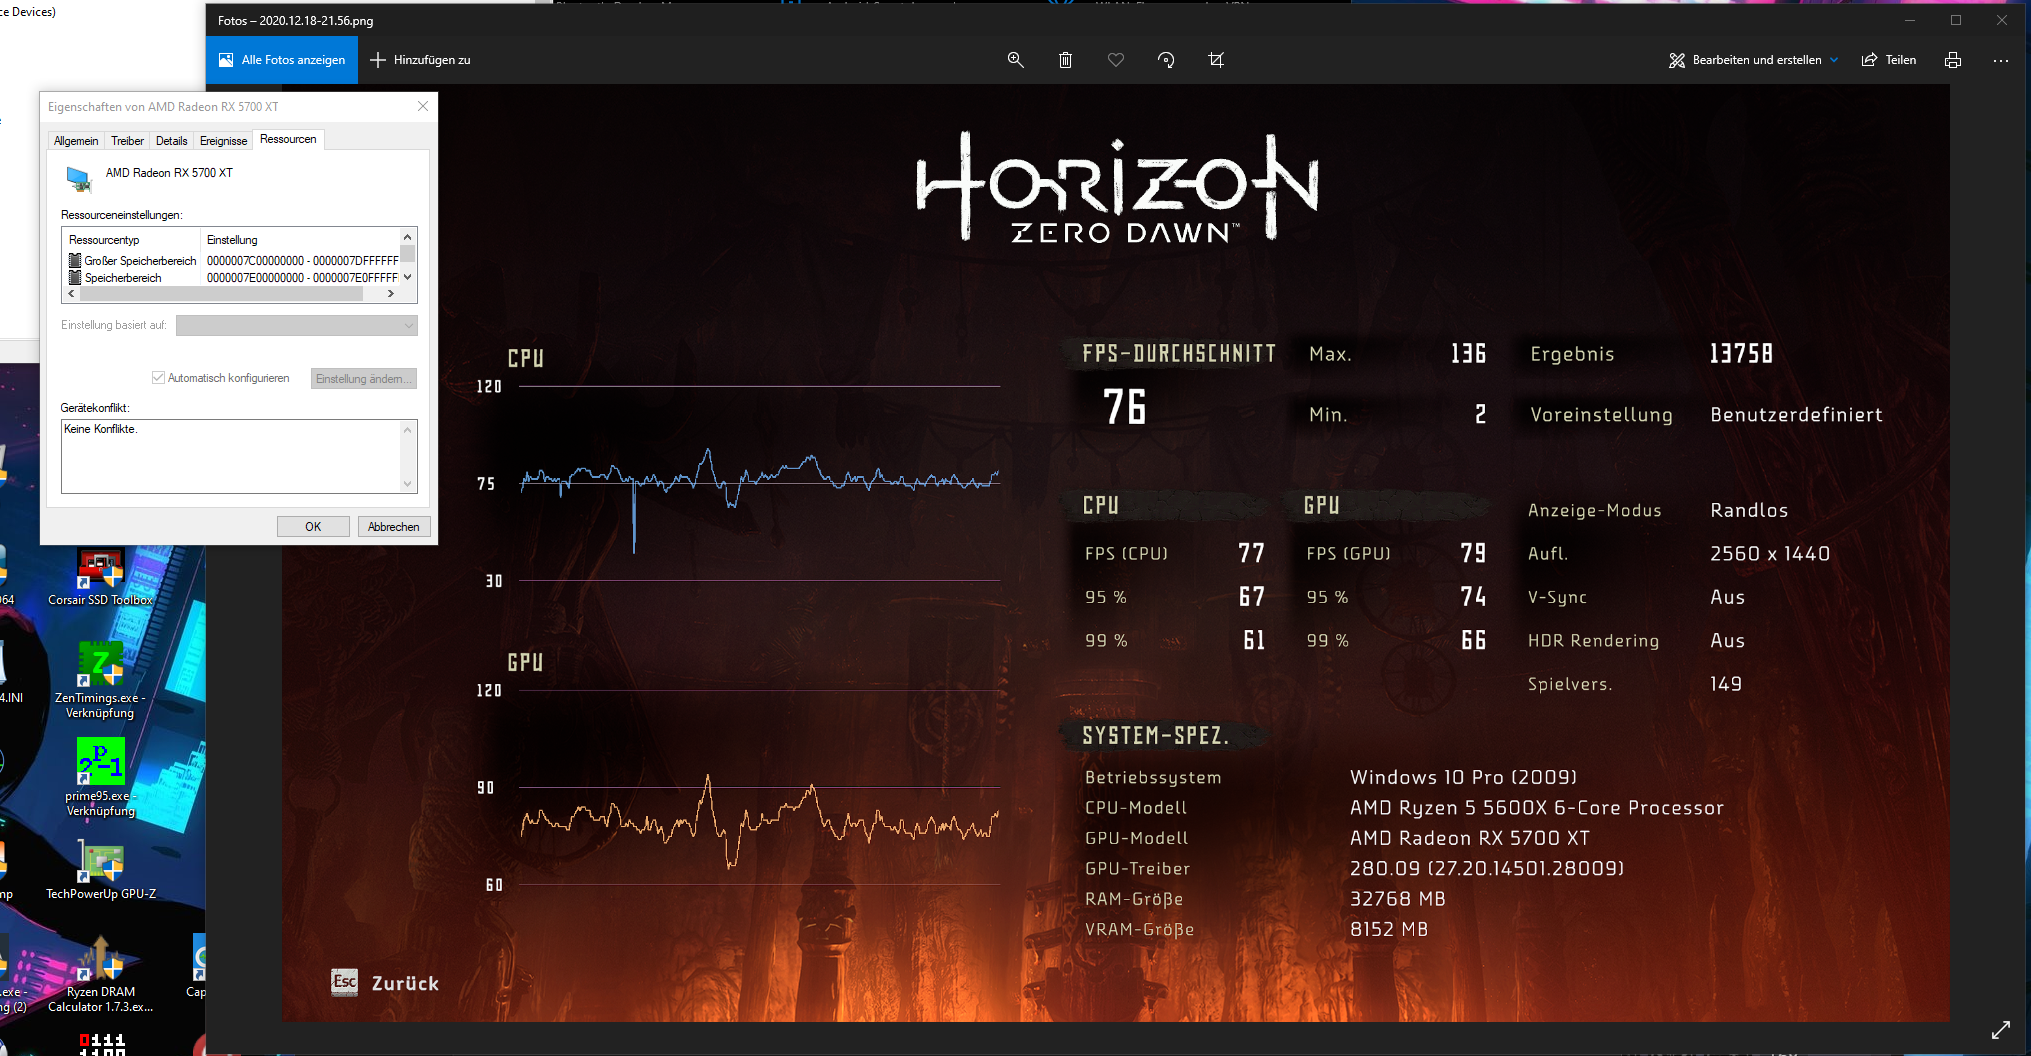Rotate the photo clockwise
The height and width of the screenshot is (1056, 2031).
(x=1166, y=60)
